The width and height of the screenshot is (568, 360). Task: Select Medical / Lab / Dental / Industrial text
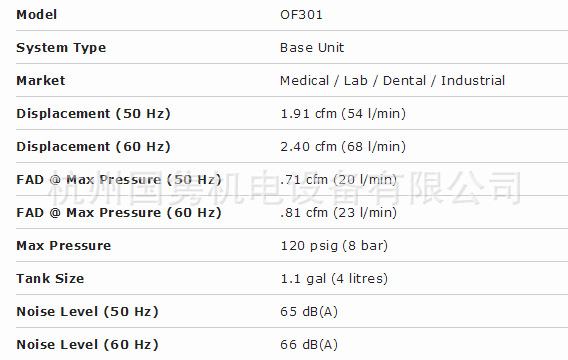[392, 81]
